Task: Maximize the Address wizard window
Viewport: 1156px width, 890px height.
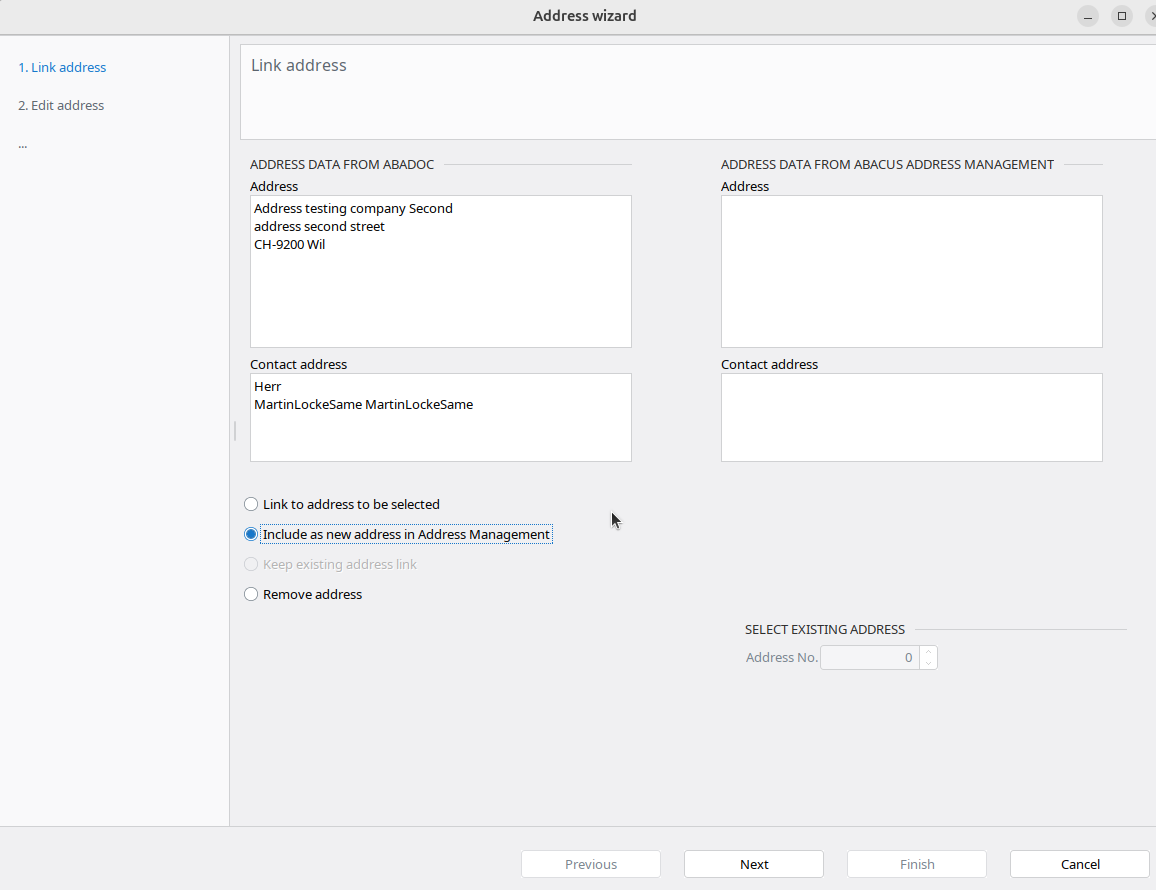Action: tap(1122, 17)
